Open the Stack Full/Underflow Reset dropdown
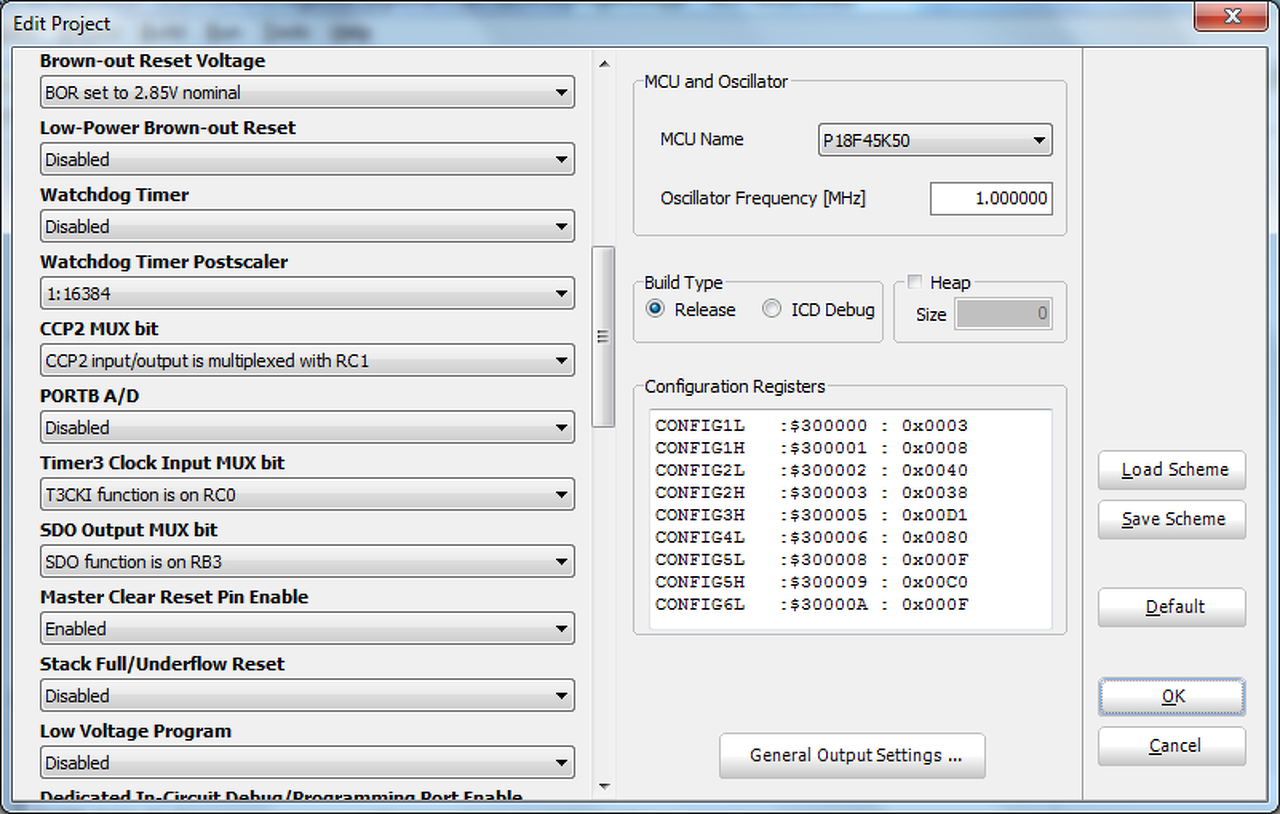 pyautogui.click(x=307, y=696)
